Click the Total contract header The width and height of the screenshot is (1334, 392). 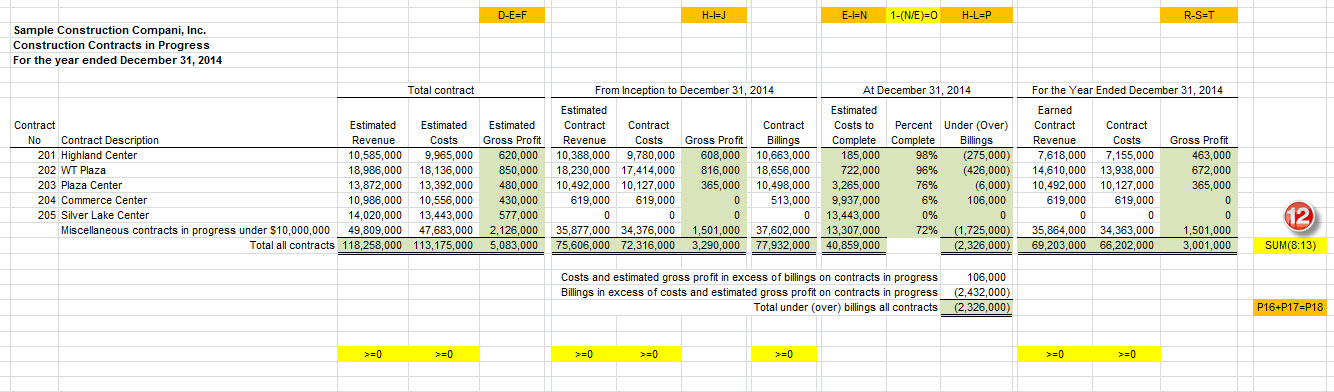point(441,90)
